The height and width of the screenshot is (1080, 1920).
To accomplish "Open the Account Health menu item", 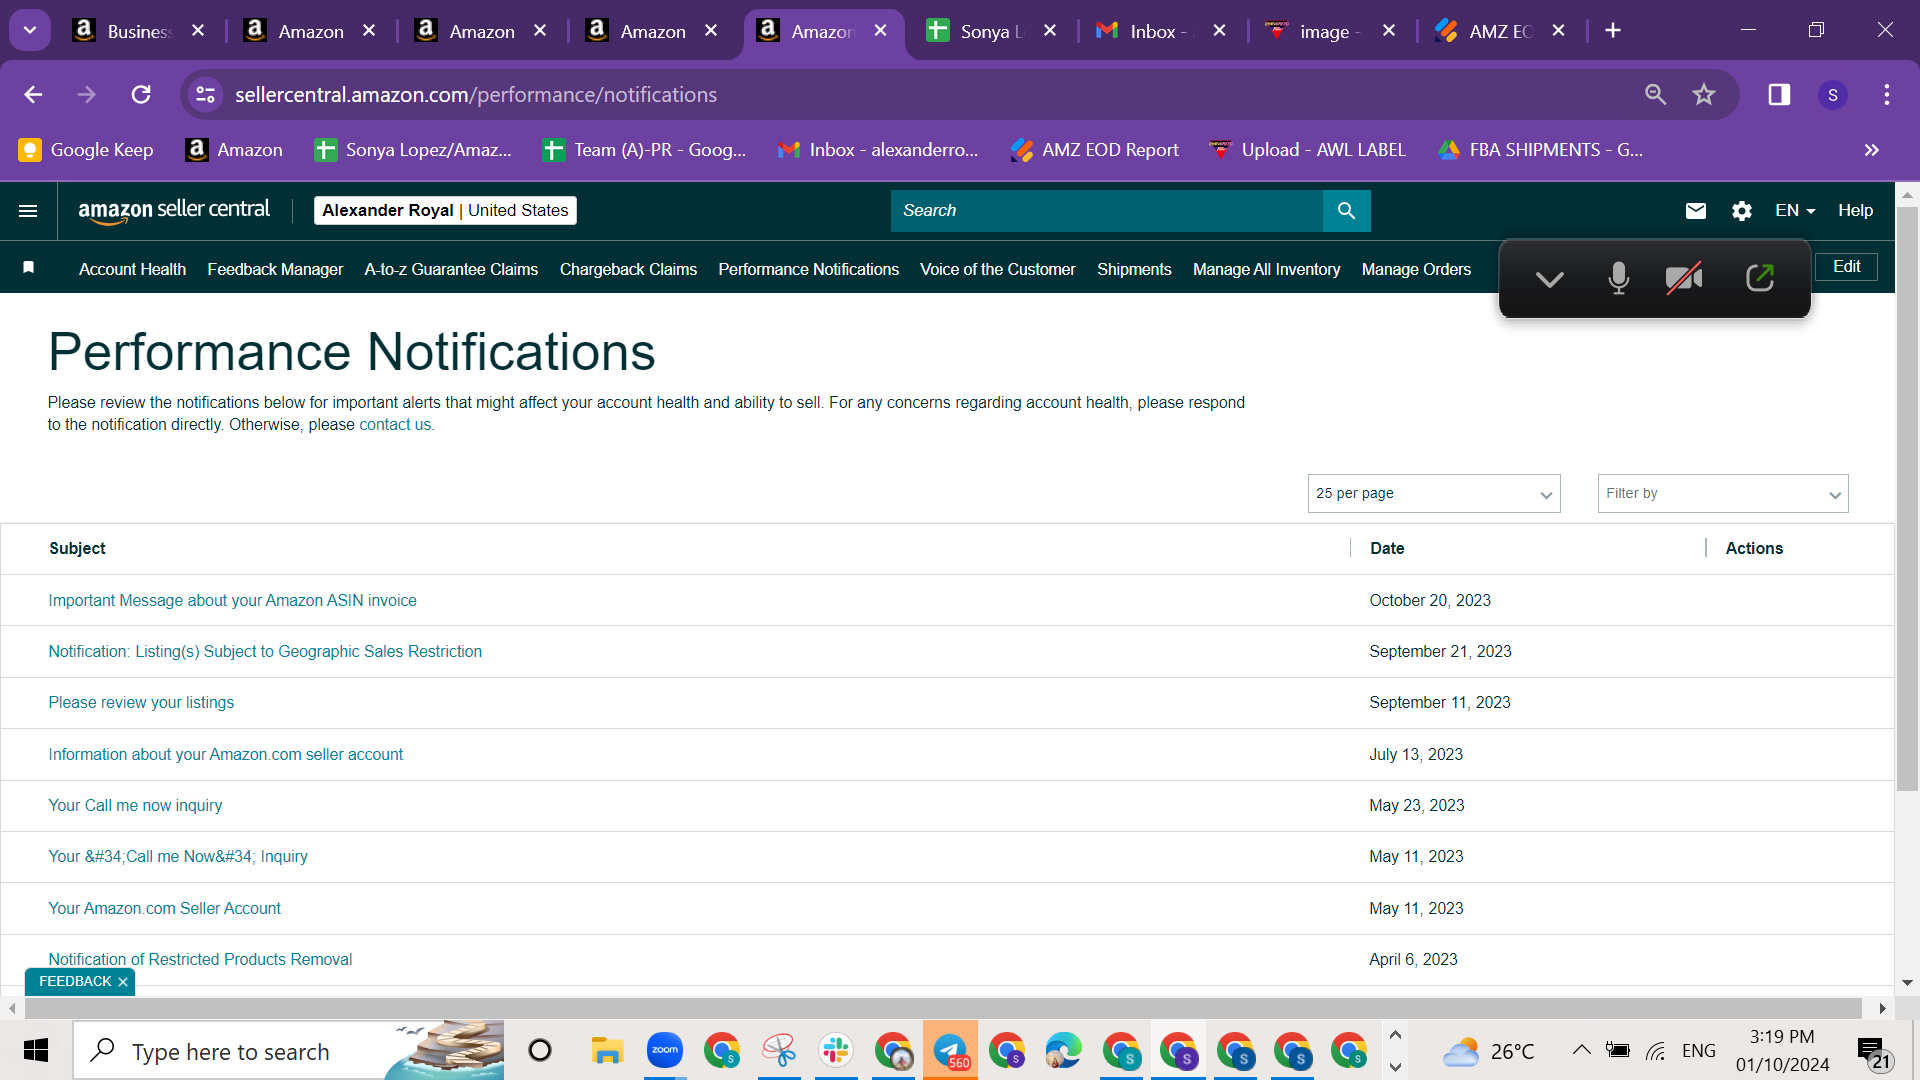I will click(x=132, y=269).
